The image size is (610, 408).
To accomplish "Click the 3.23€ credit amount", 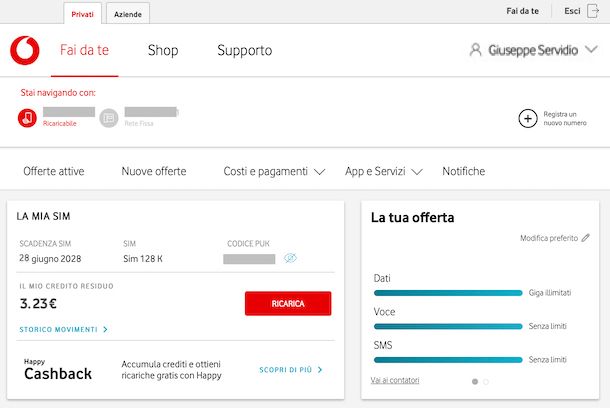I will pos(38,303).
